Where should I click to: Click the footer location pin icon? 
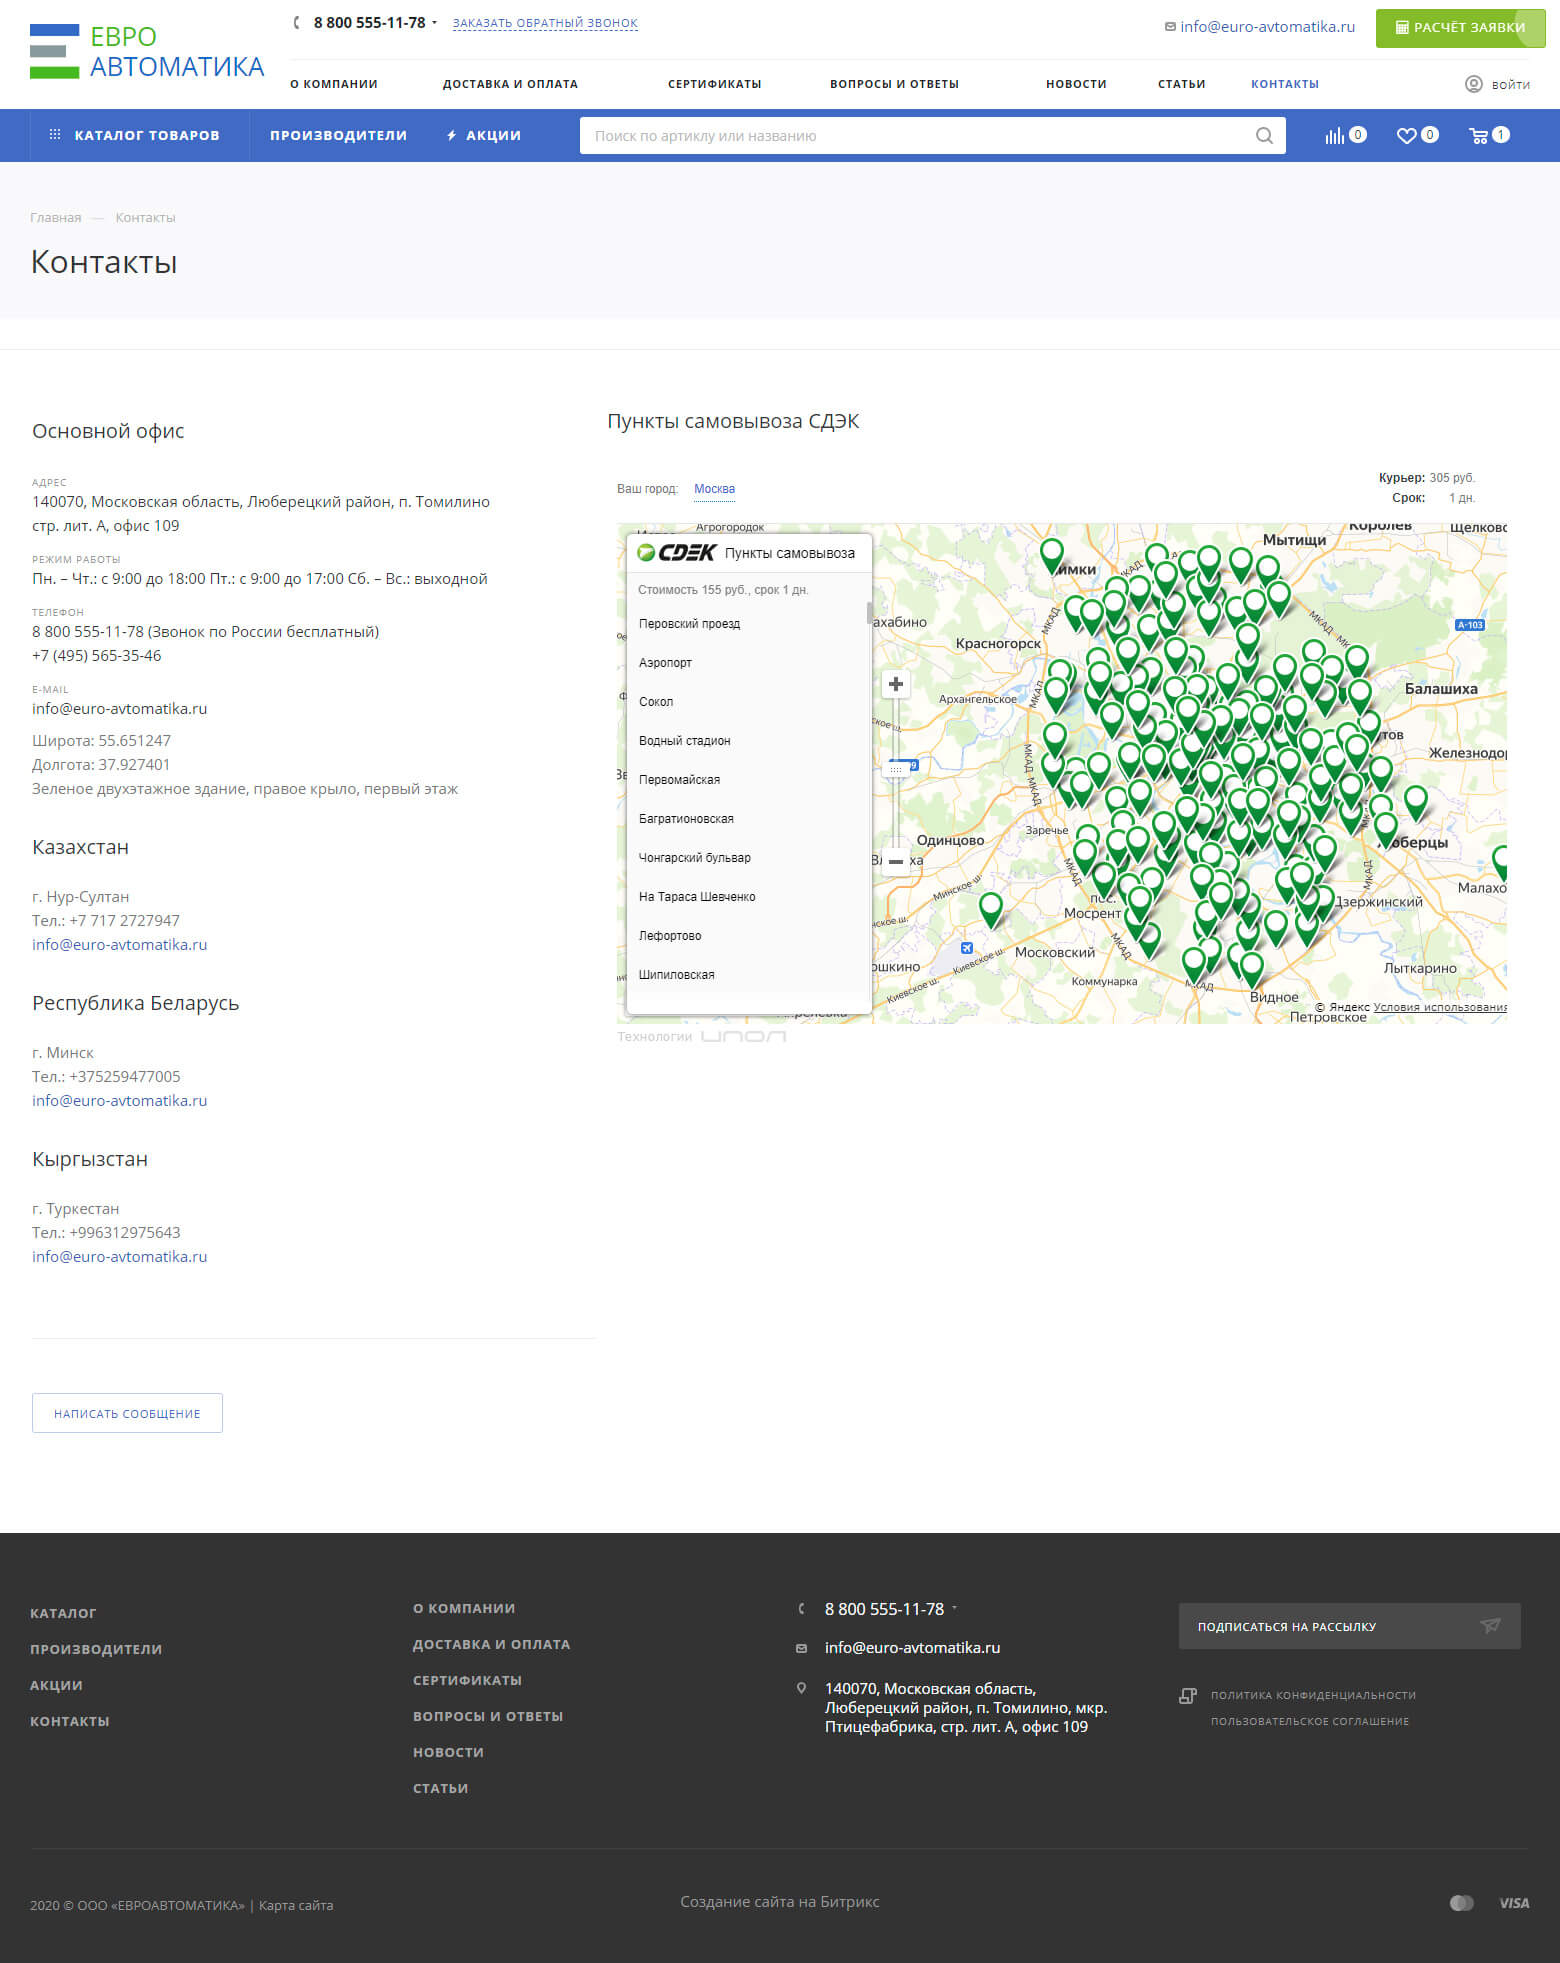pos(801,1688)
